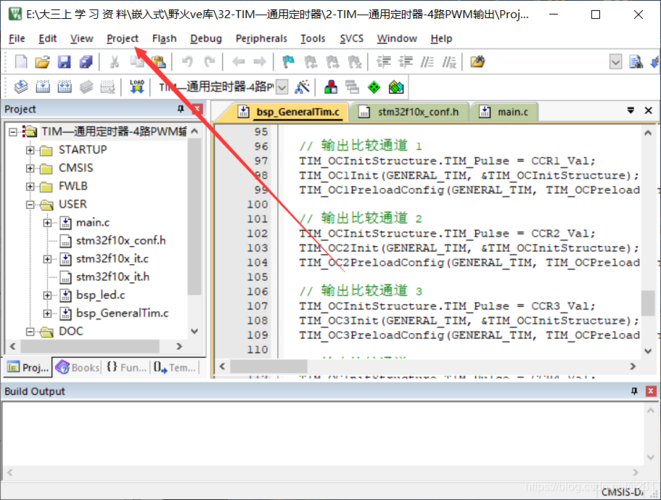Open editor tab list dropdown arrow

[x=631, y=110]
